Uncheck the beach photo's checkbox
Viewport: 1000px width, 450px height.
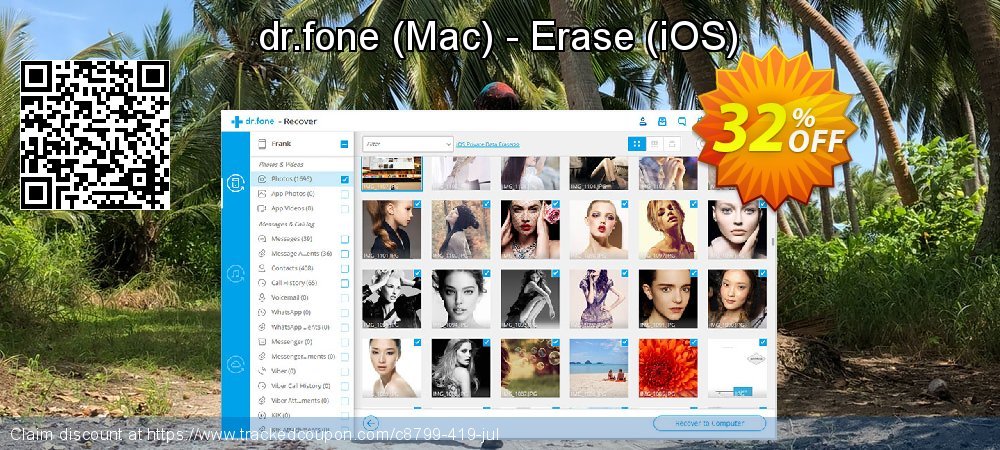click(x=624, y=342)
